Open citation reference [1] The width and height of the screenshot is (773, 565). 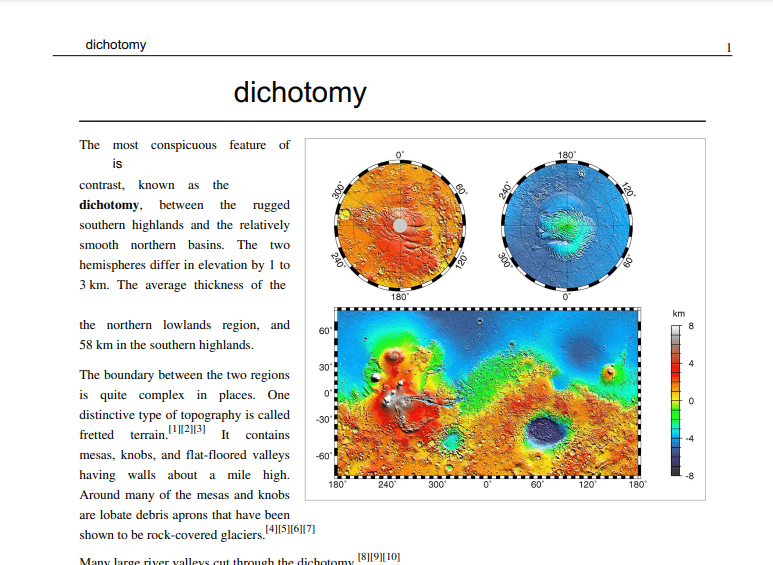pos(174,429)
